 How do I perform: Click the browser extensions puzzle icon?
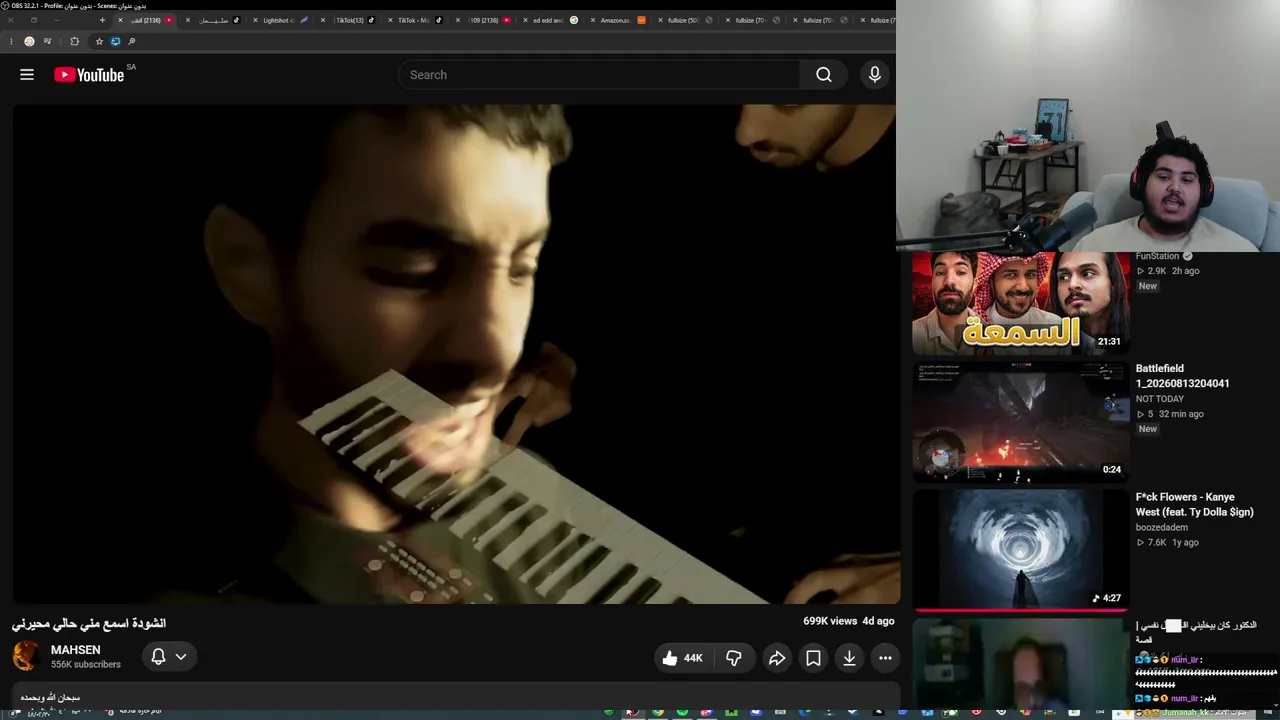click(x=74, y=41)
